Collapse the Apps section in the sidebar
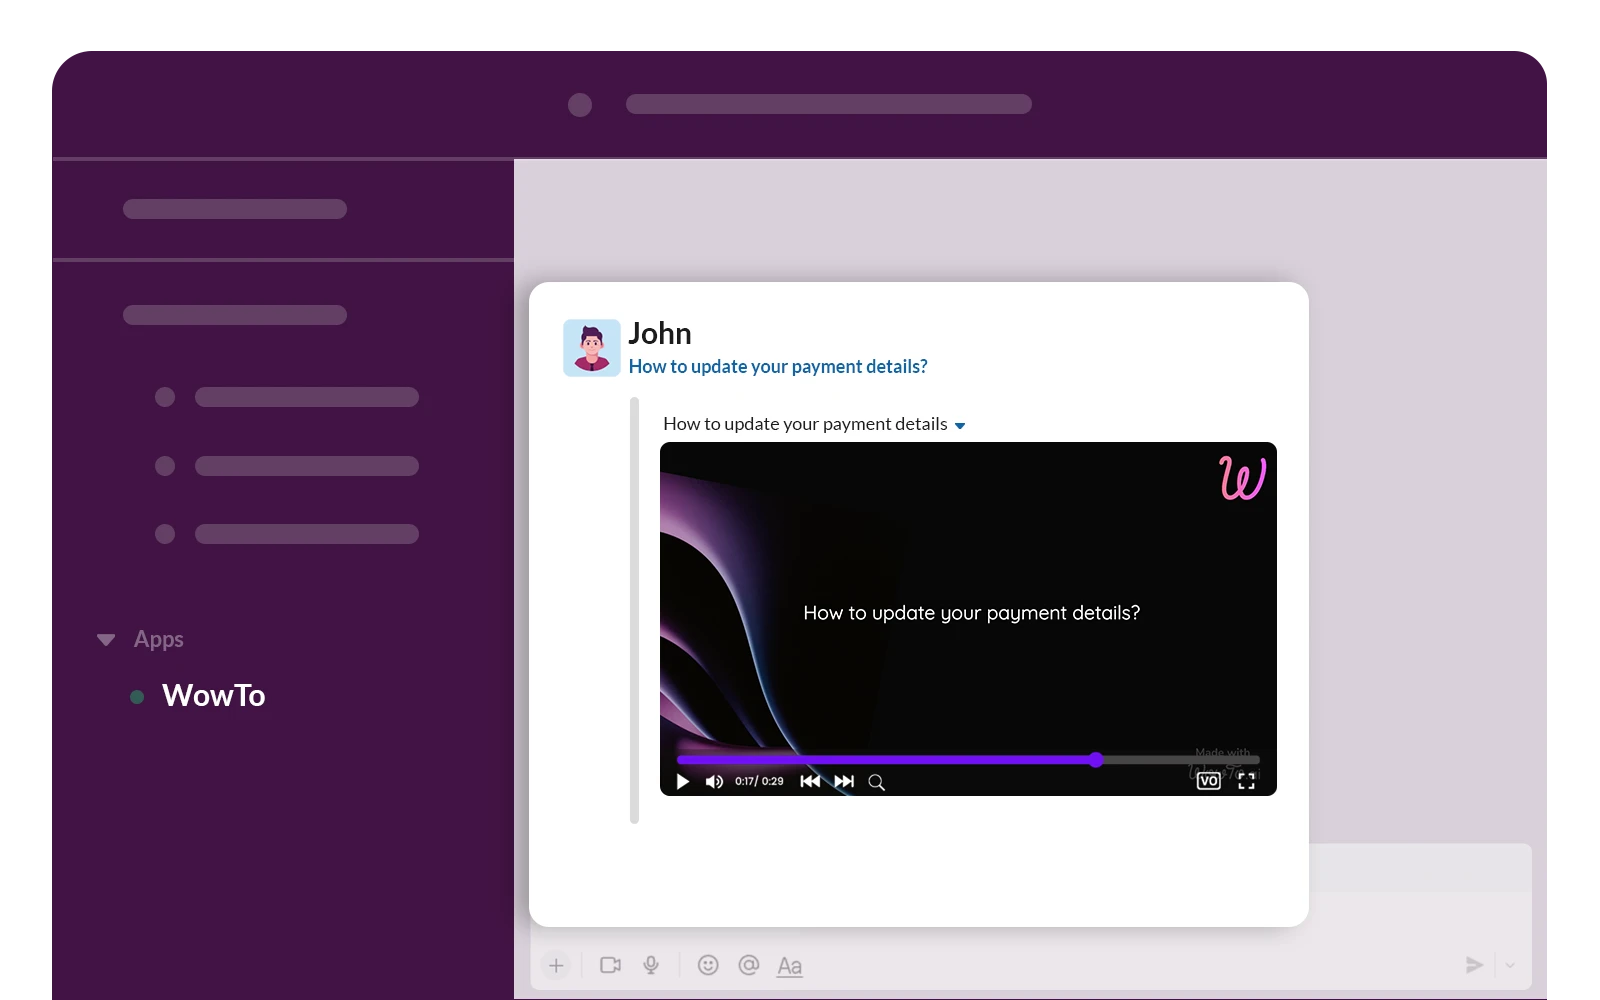The image size is (1600, 1000). 106,639
